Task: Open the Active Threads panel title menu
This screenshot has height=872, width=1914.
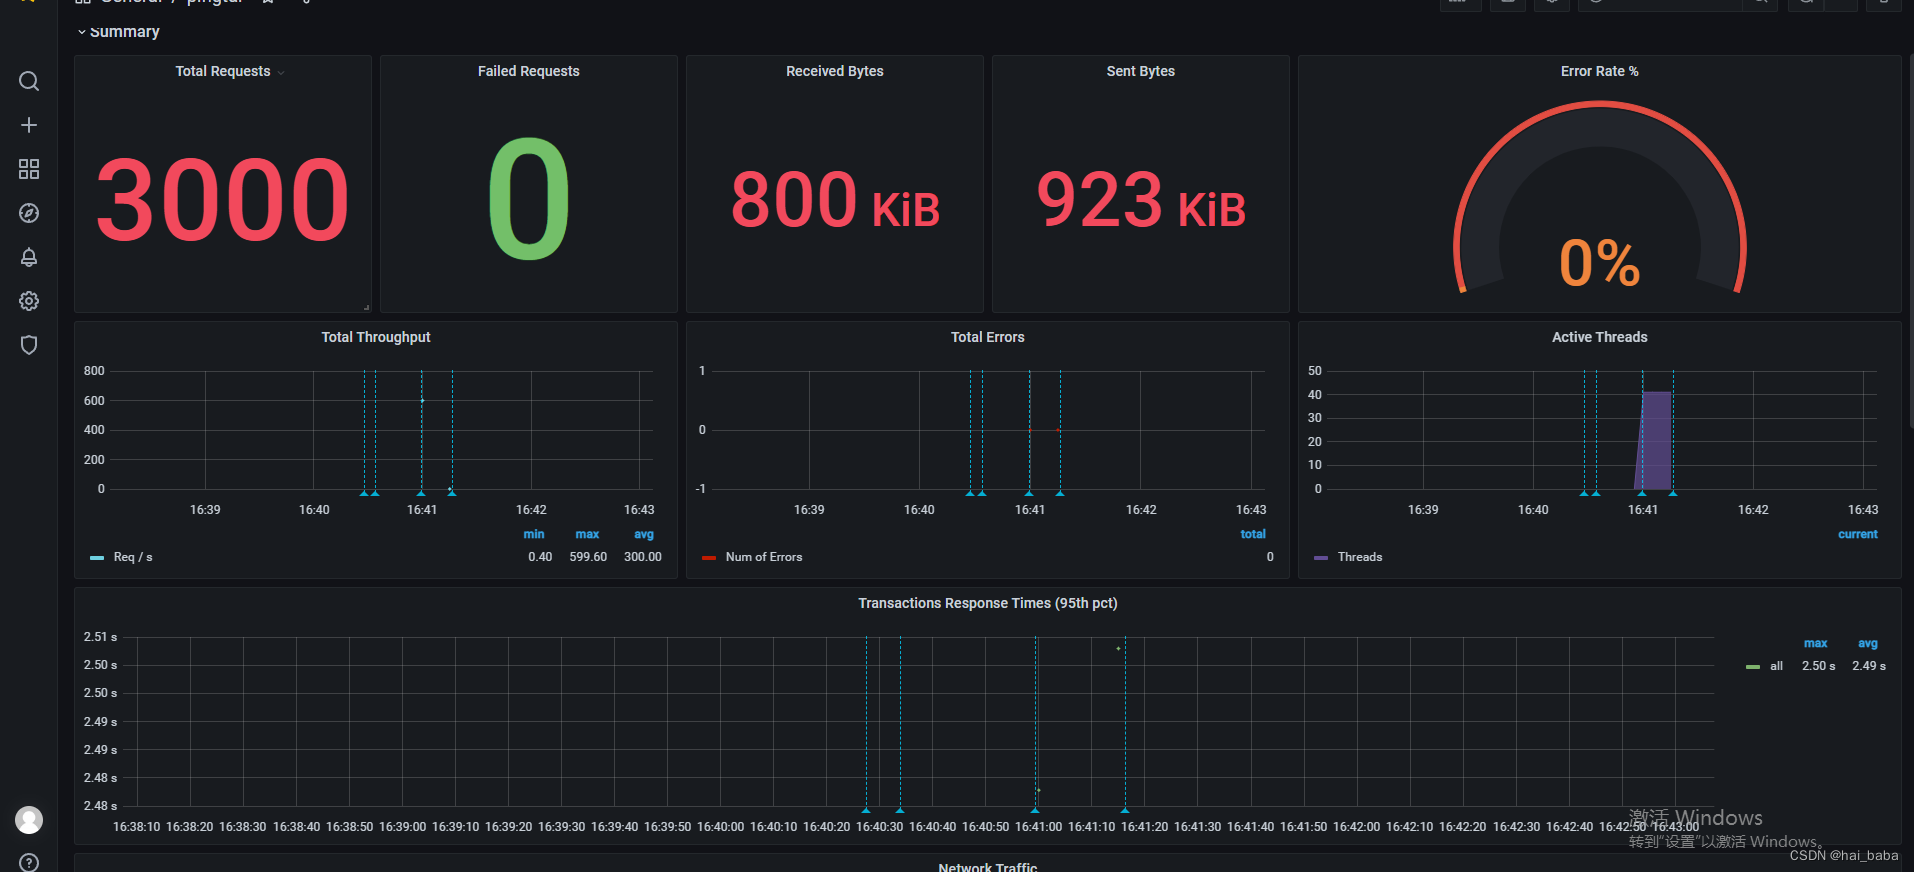Action: click(x=1599, y=337)
